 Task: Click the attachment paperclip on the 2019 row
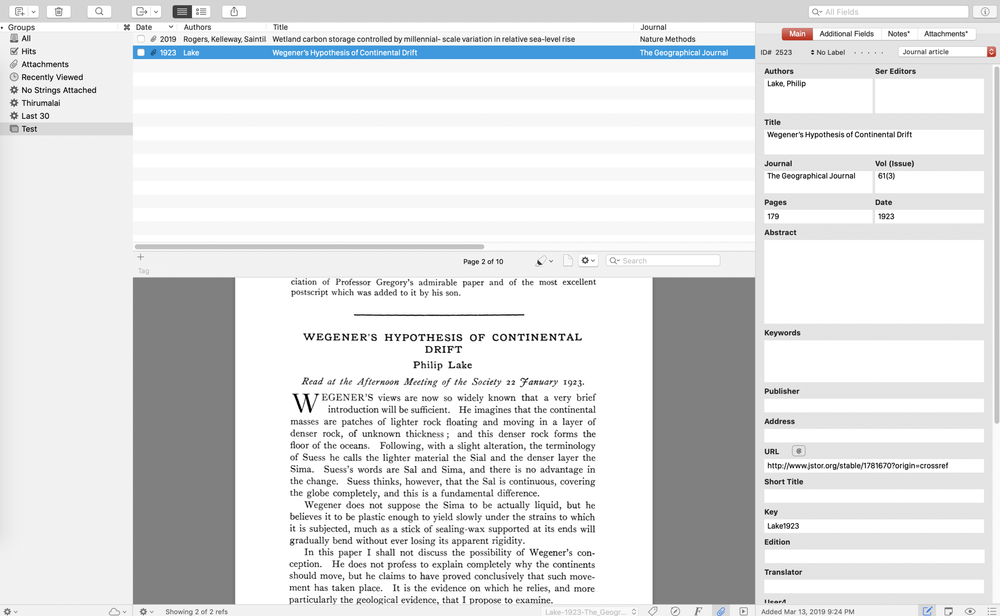tap(153, 39)
